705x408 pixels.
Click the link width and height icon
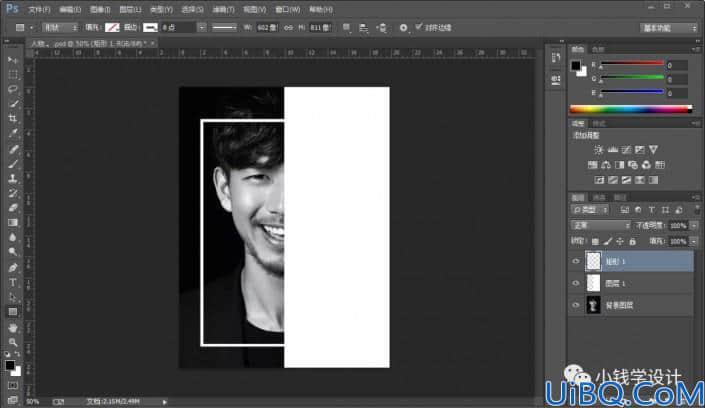pos(288,28)
